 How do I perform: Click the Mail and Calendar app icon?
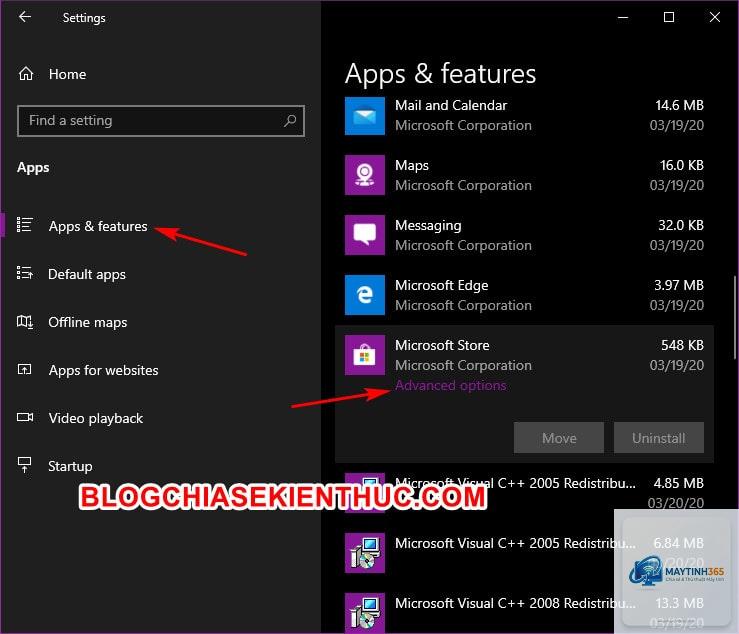(364, 116)
